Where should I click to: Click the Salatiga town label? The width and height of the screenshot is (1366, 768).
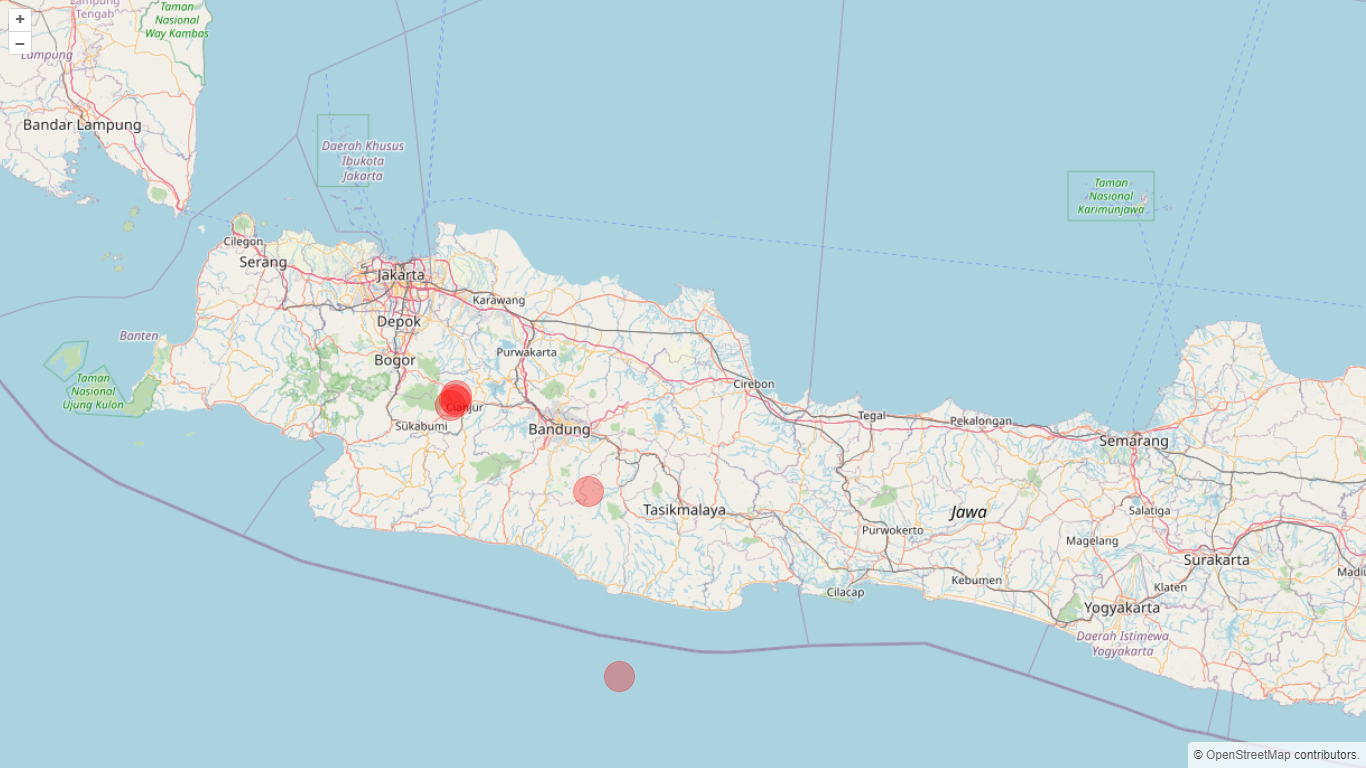click(1149, 510)
